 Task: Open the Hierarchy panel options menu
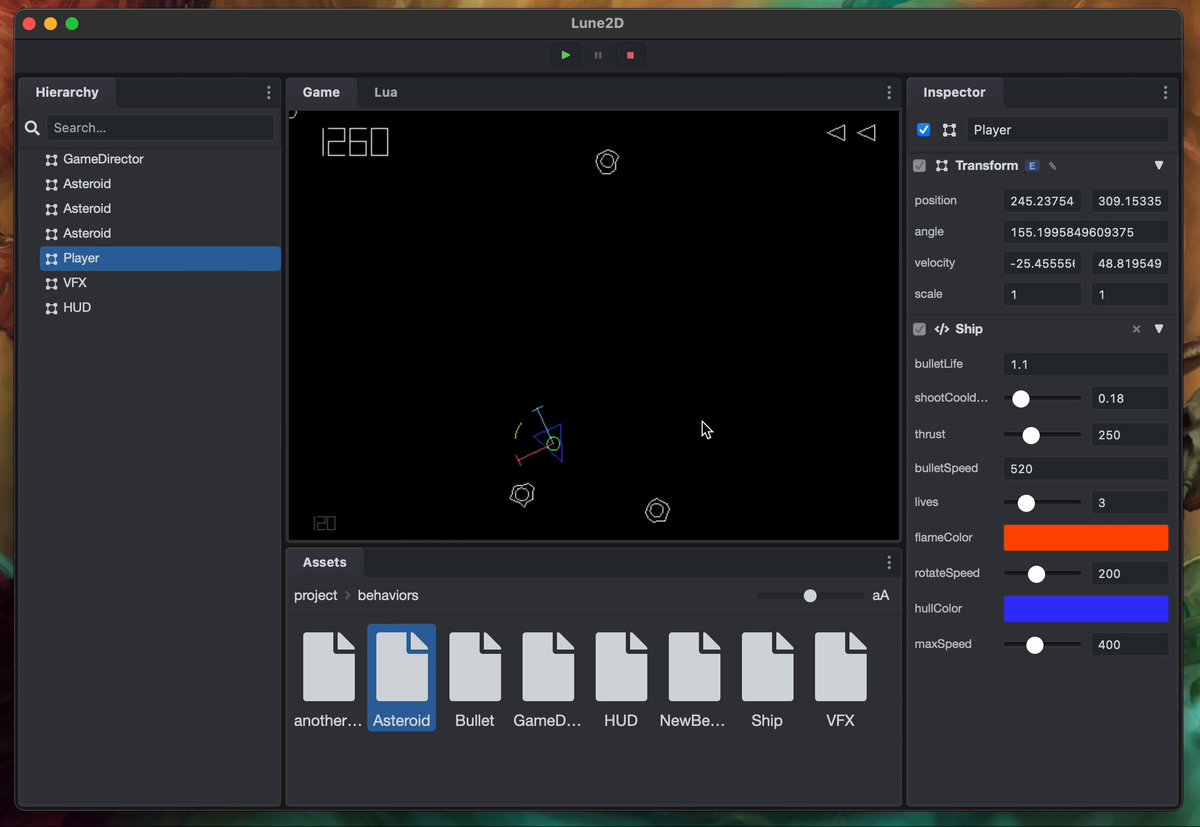click(x=268, y=92)
